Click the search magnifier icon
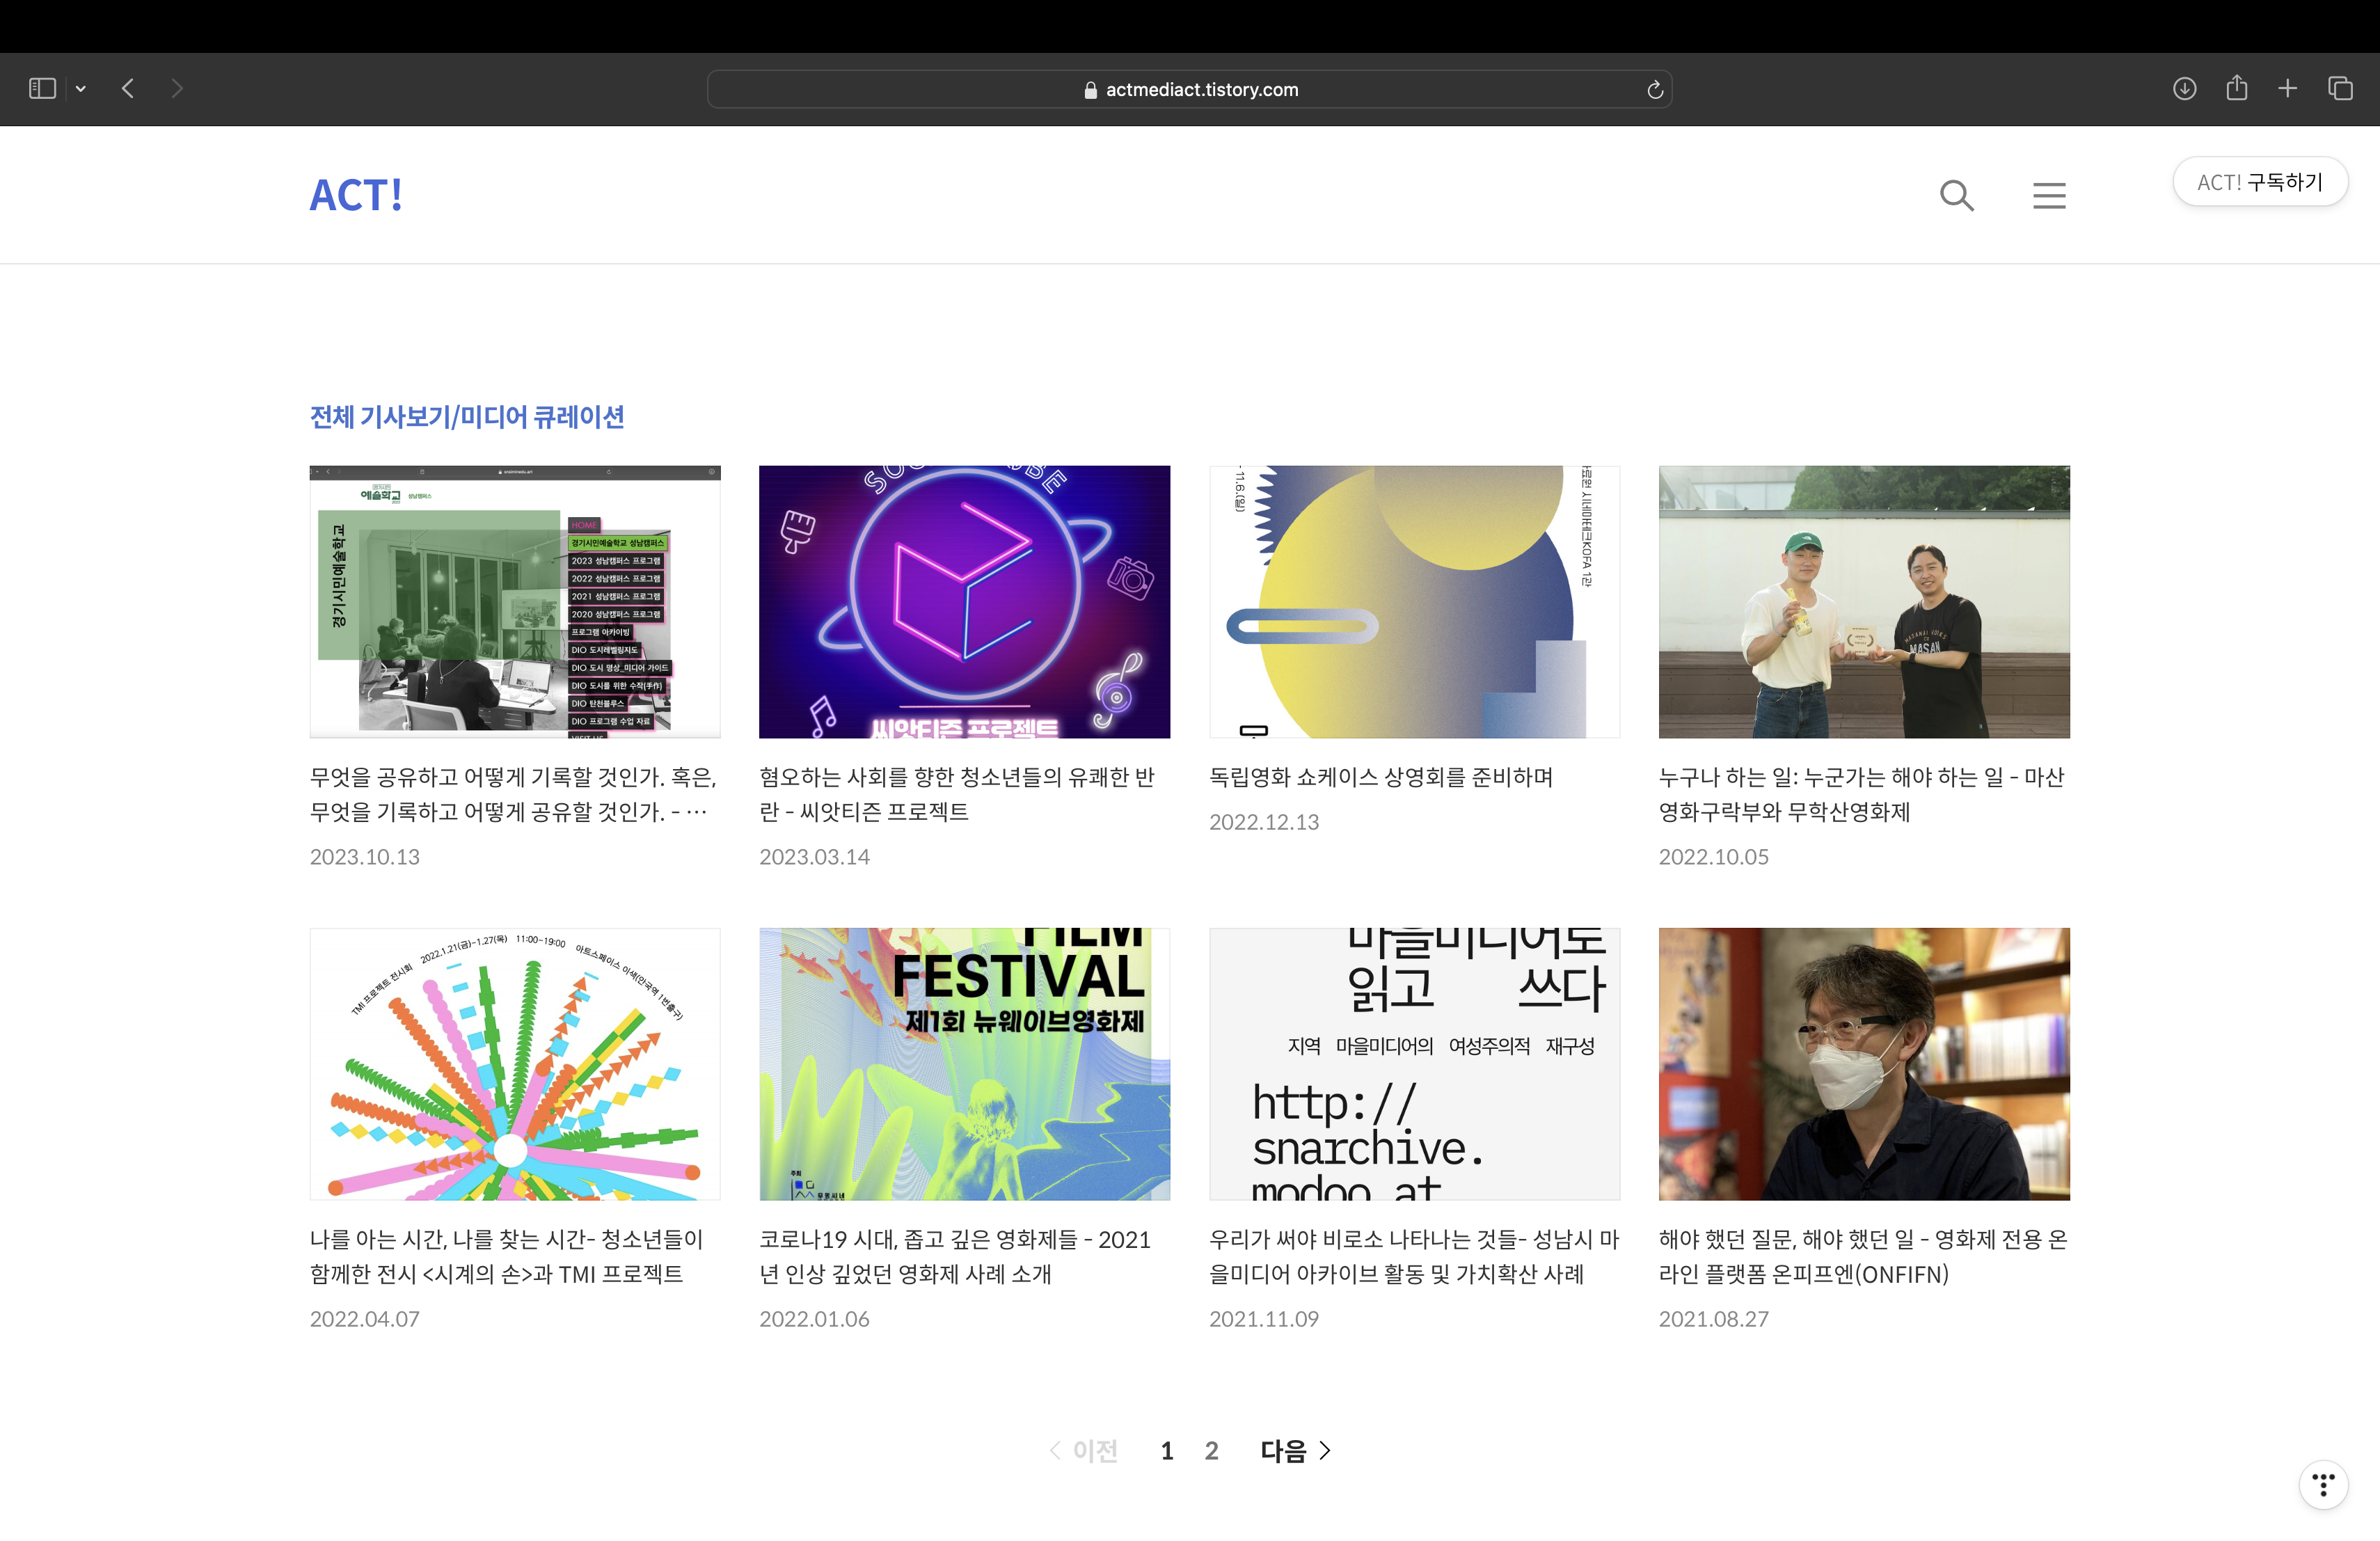2380x1541 pixels. [x=1956, y=195]
